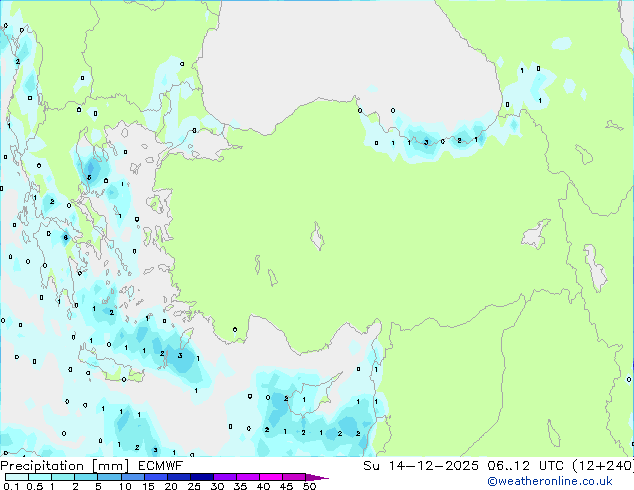Click the legend swatch between 10 and 15
Viewport: 634px width, 490px height.
[x=132, y=477]
